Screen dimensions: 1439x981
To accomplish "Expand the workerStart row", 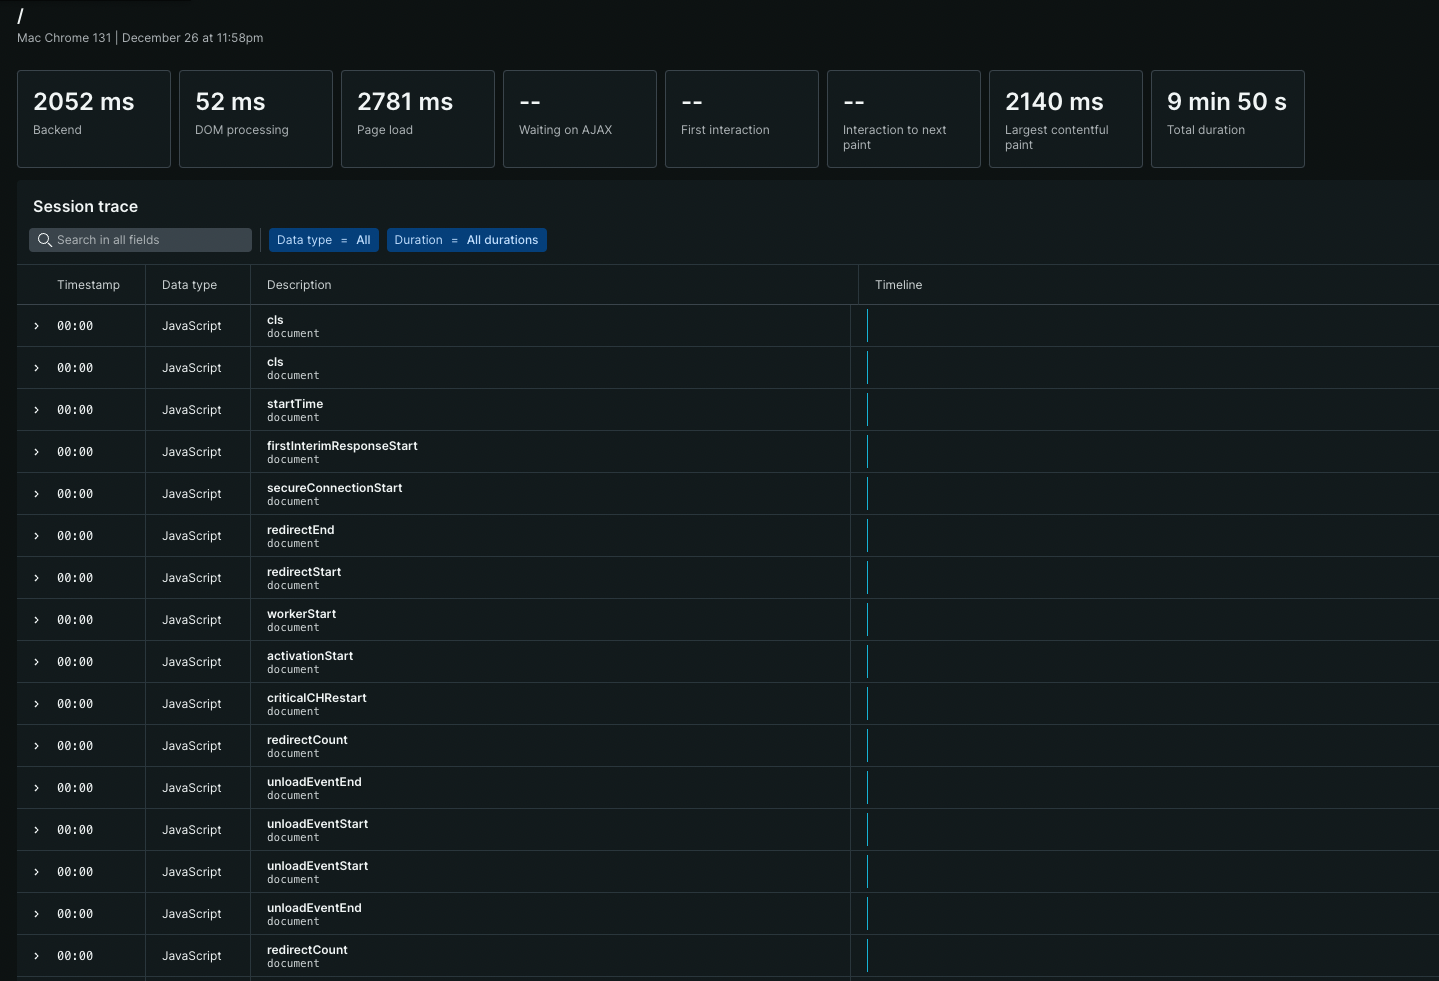I will [37, 620].
